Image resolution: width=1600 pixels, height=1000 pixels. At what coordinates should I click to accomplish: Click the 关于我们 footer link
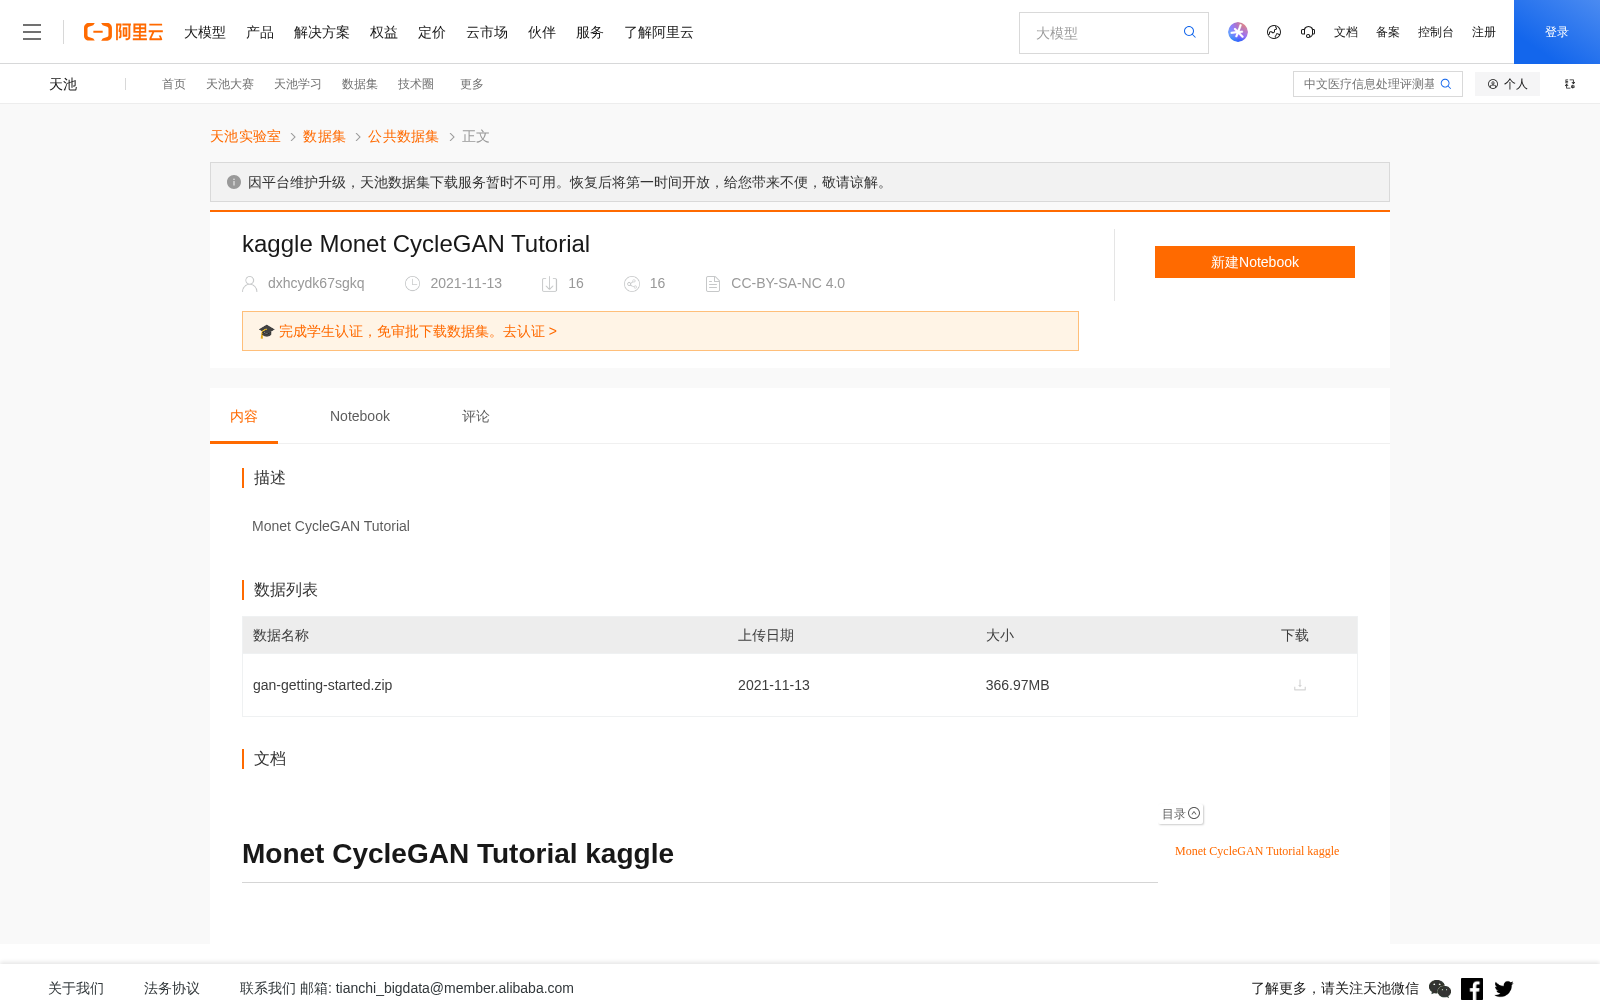coord(76,988)
